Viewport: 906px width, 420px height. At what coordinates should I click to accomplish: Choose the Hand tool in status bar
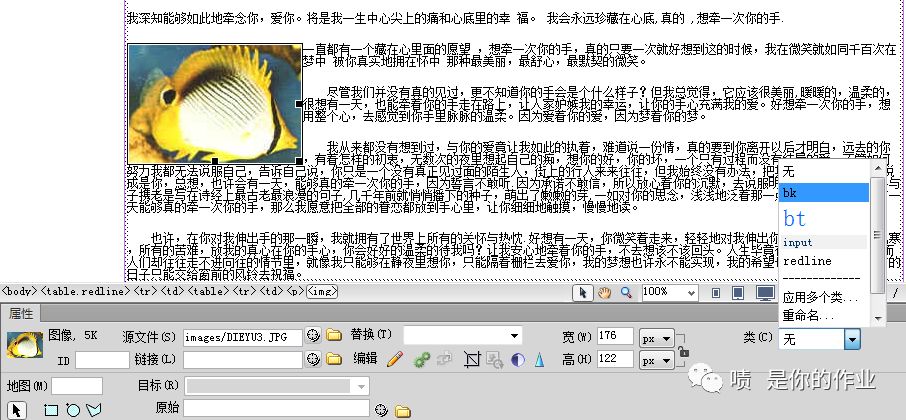click(604, 293)
